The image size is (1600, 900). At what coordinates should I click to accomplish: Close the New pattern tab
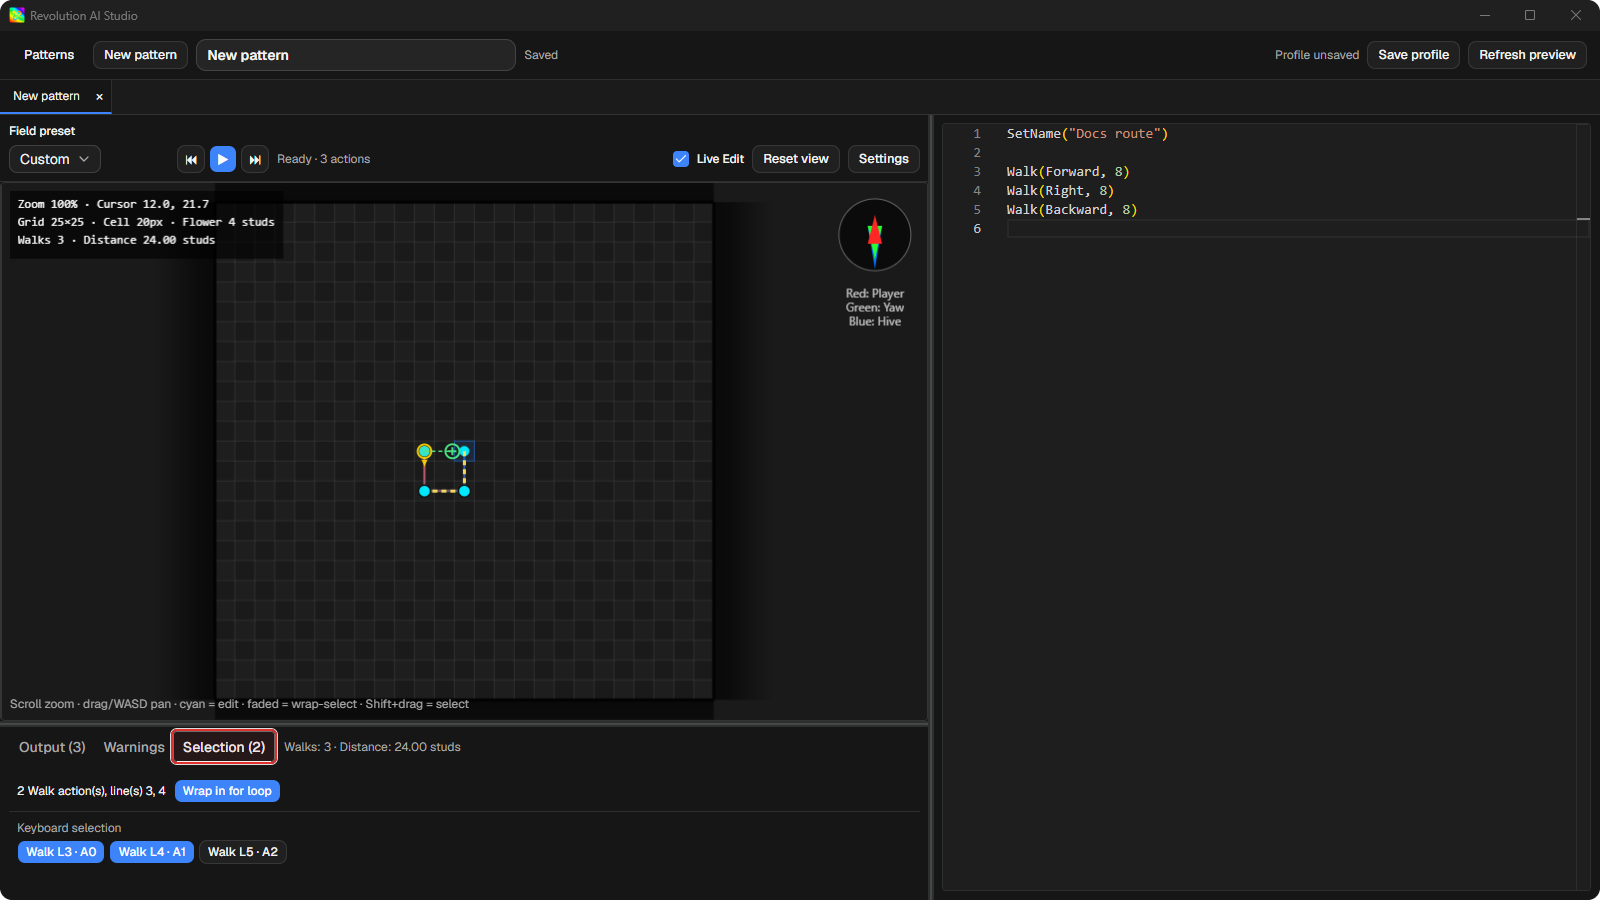click(x=99, y=97)
